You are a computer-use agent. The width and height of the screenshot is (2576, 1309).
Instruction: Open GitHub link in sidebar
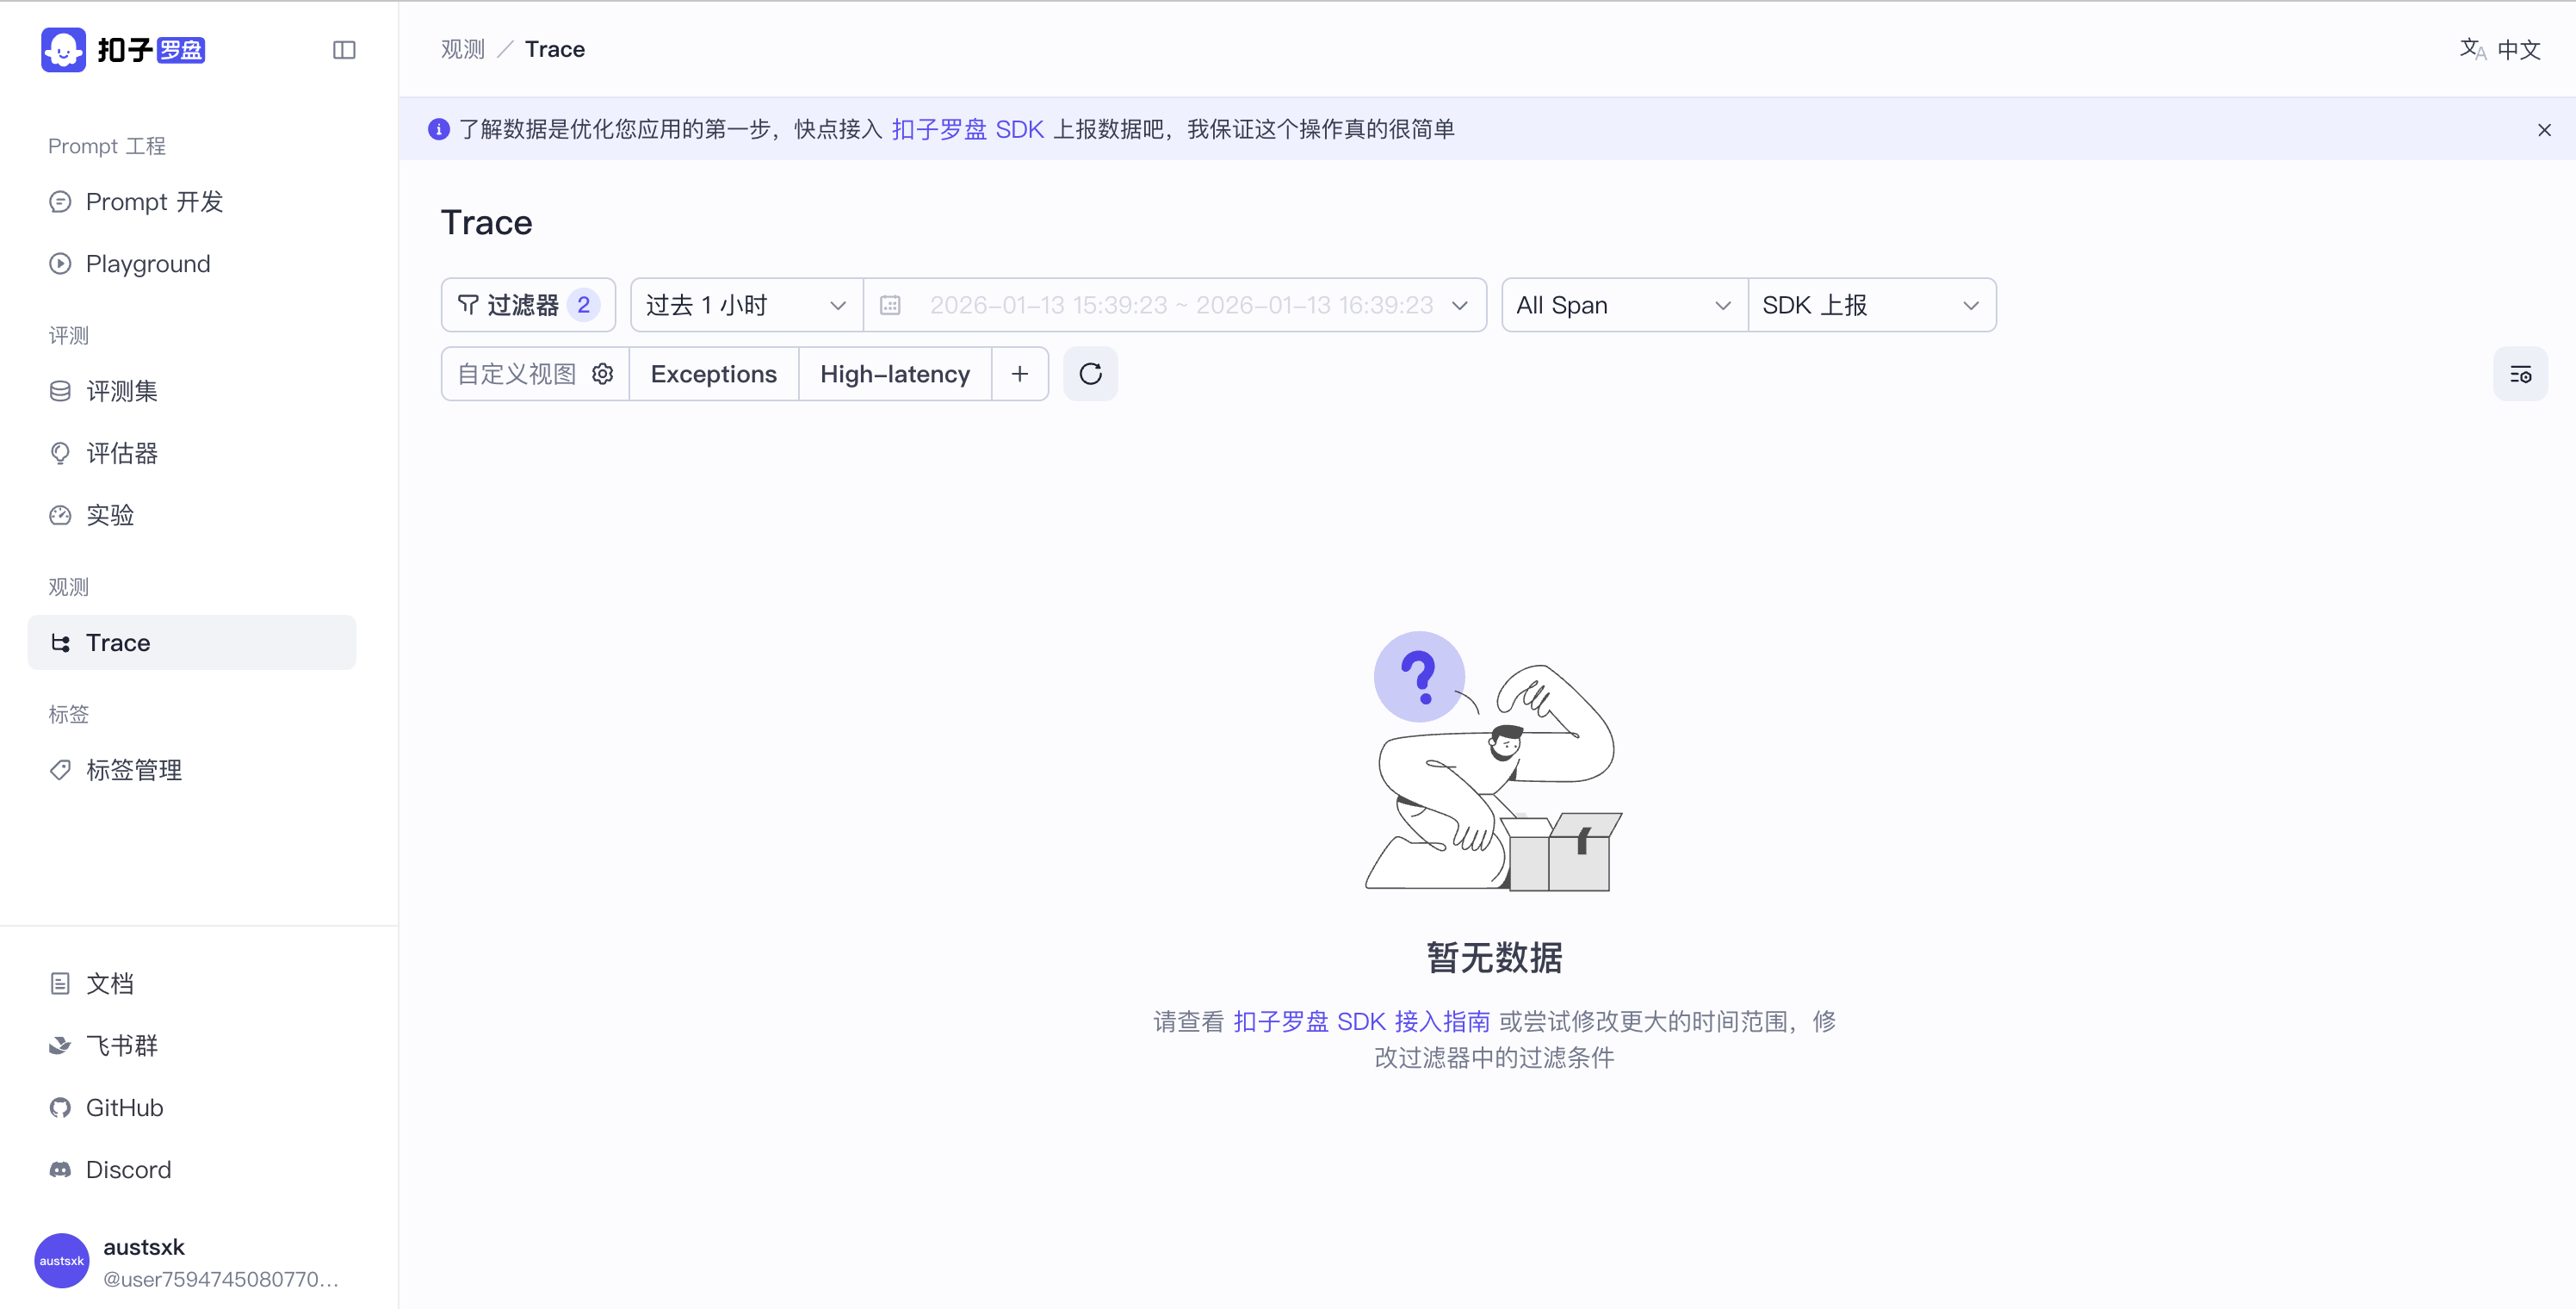[x=124, y=1108]
